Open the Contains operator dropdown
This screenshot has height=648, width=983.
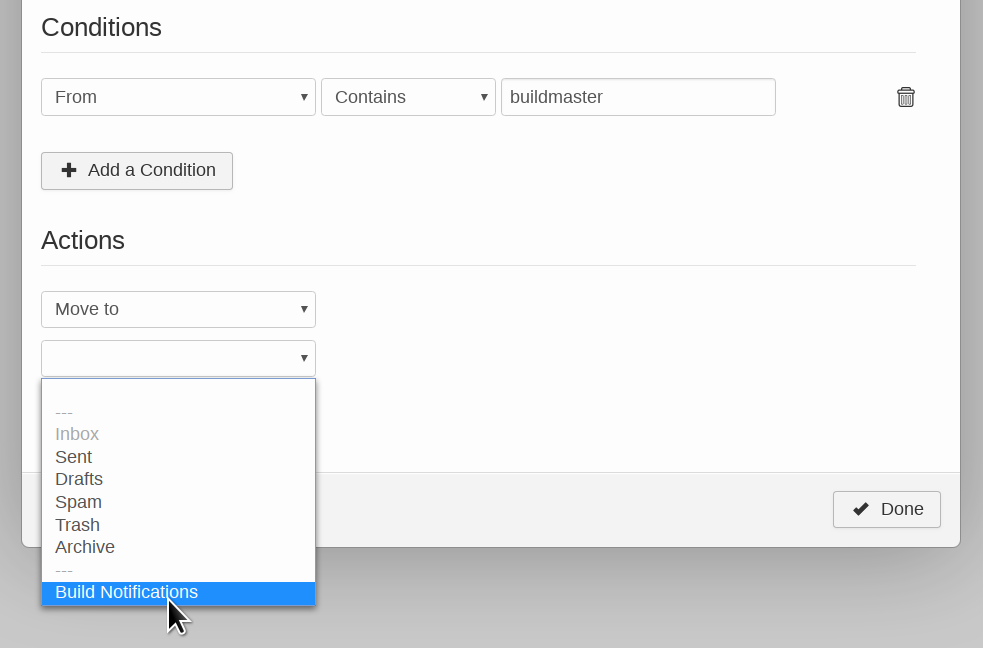coord(408,97)
